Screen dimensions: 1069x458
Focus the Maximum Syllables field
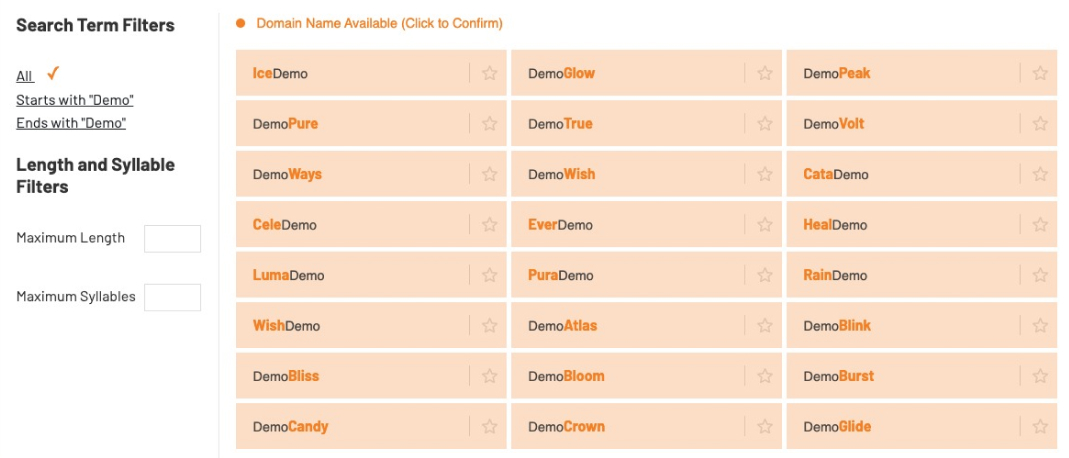(x=172, y=297)
